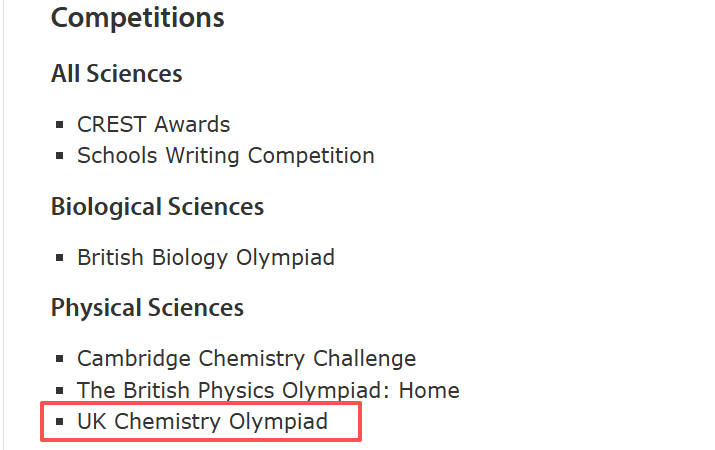Open the British Biology Olympiad link
715x450 pixels.
[205, 258]
